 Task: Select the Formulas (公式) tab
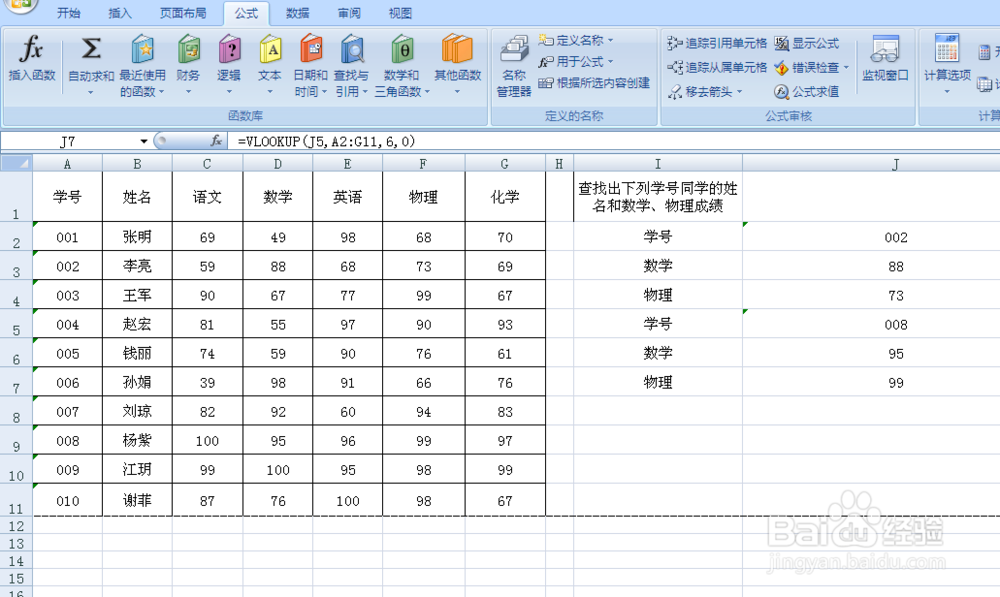[246, 13]
